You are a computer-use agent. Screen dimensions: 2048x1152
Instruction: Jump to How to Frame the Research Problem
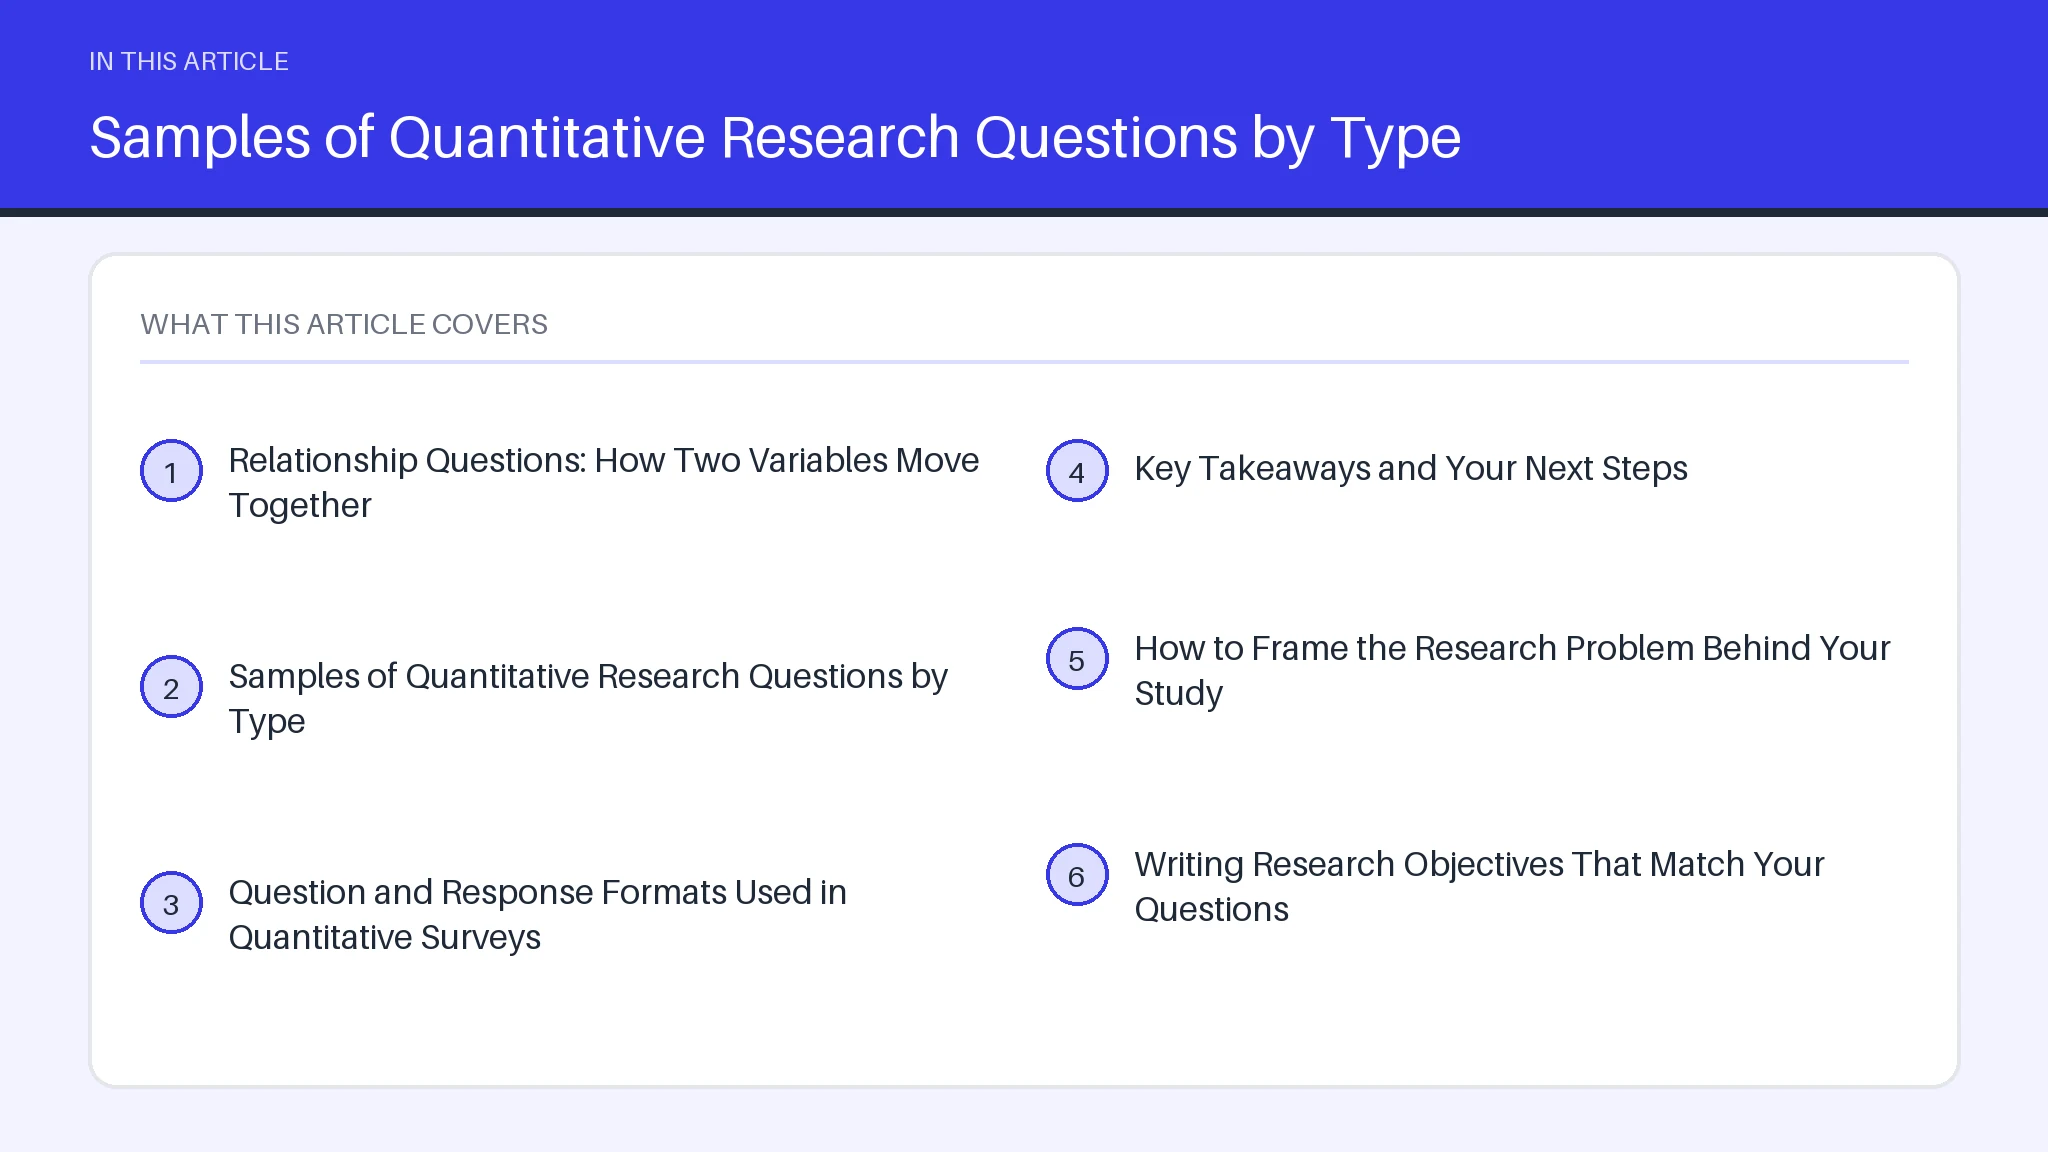coord(1512,671)
